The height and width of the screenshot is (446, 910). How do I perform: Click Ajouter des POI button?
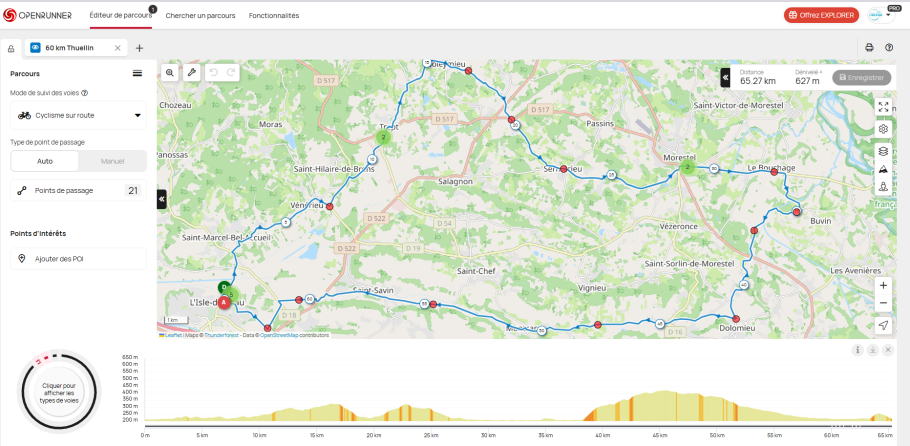pos(78,259)
